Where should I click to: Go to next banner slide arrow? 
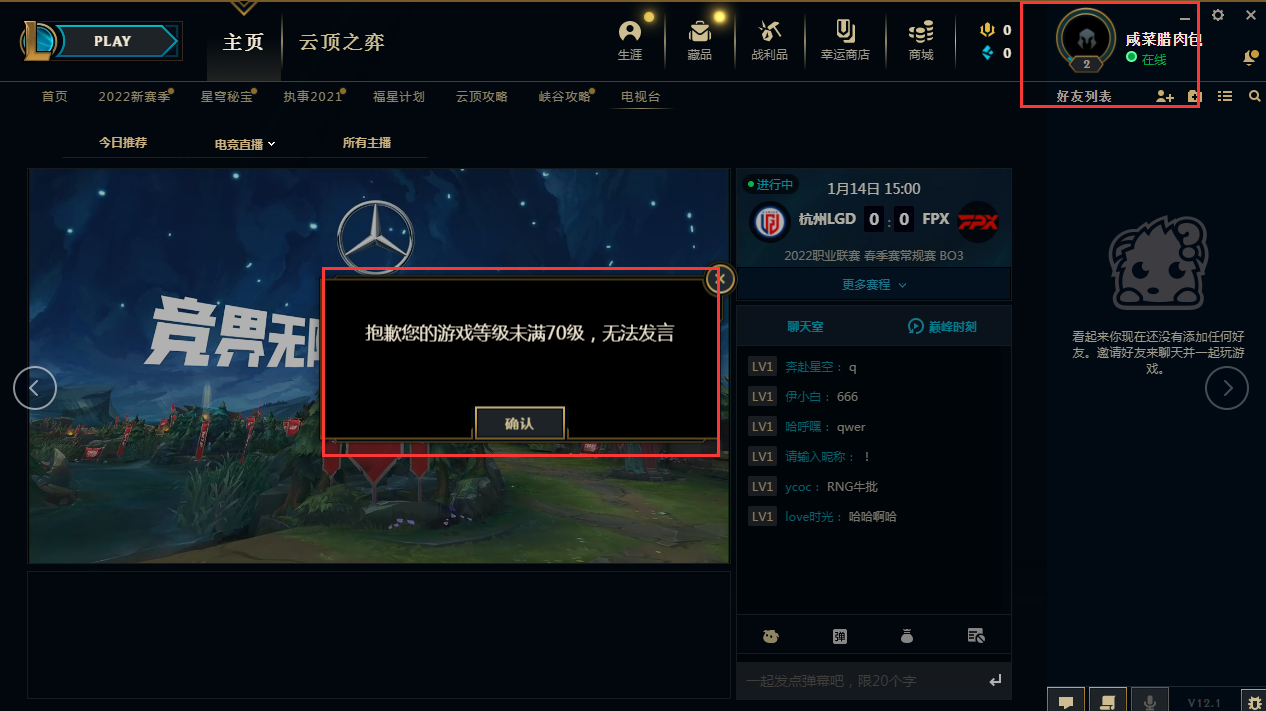click(x=1227, y=388)
